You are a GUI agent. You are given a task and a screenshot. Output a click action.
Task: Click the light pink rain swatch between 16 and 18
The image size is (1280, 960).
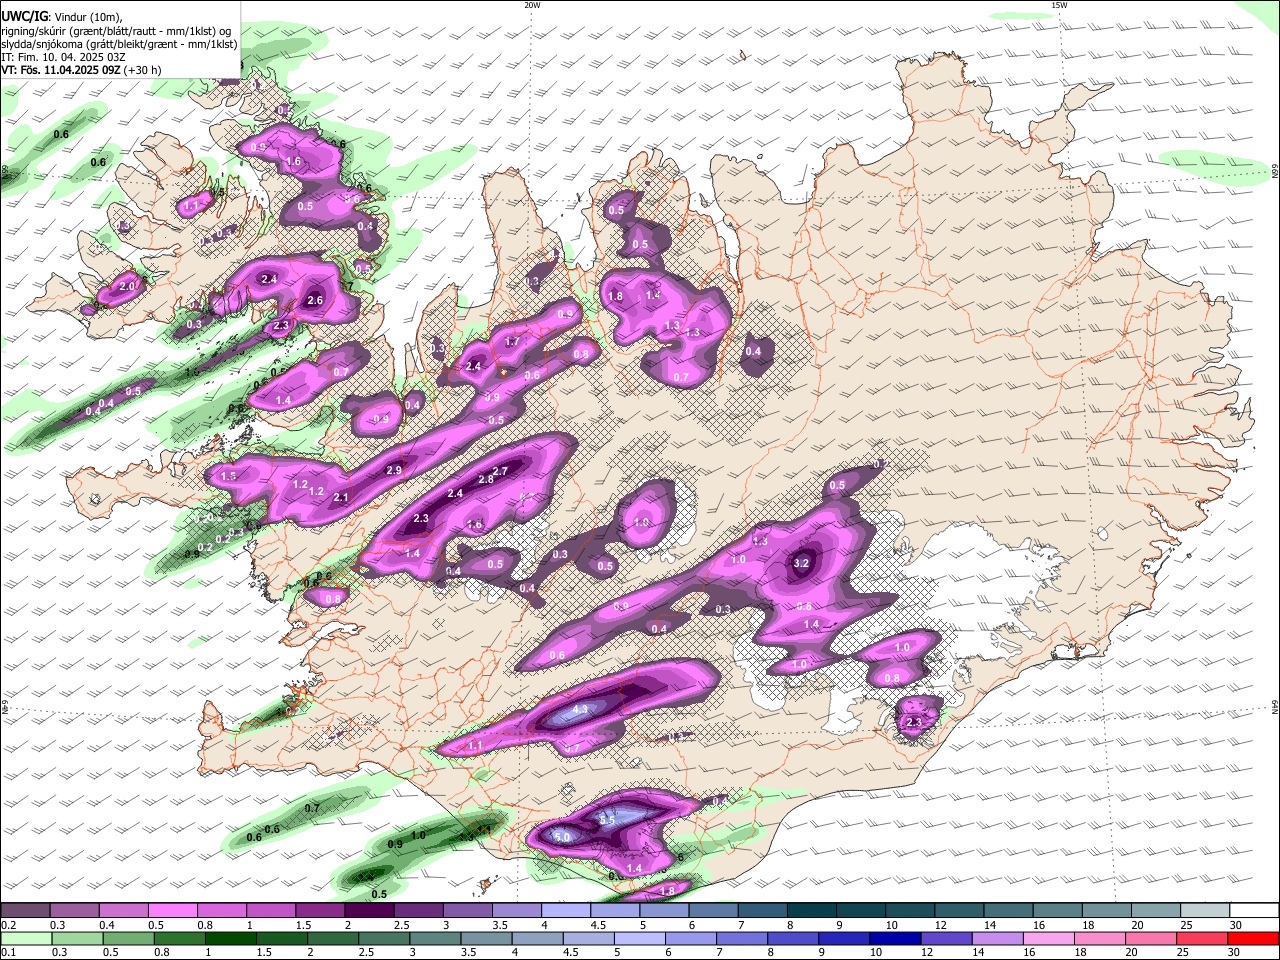point(1046,939)
